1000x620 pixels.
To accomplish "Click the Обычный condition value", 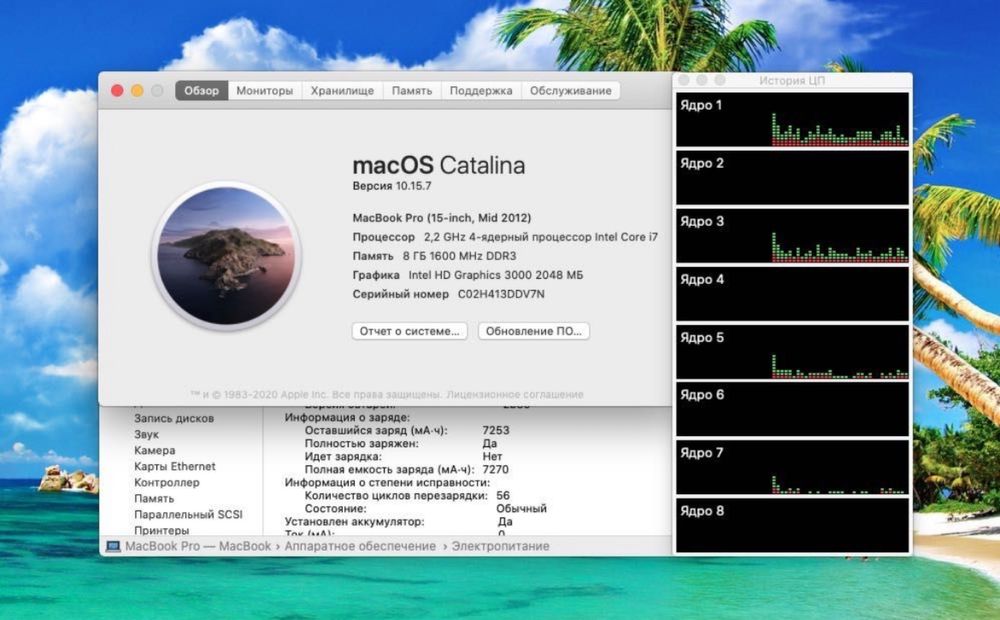I will coord(522,509).
